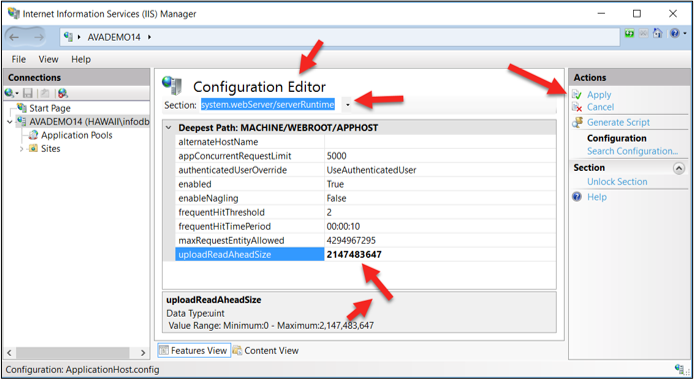Click the enabled value True

(x=335, y=184)
